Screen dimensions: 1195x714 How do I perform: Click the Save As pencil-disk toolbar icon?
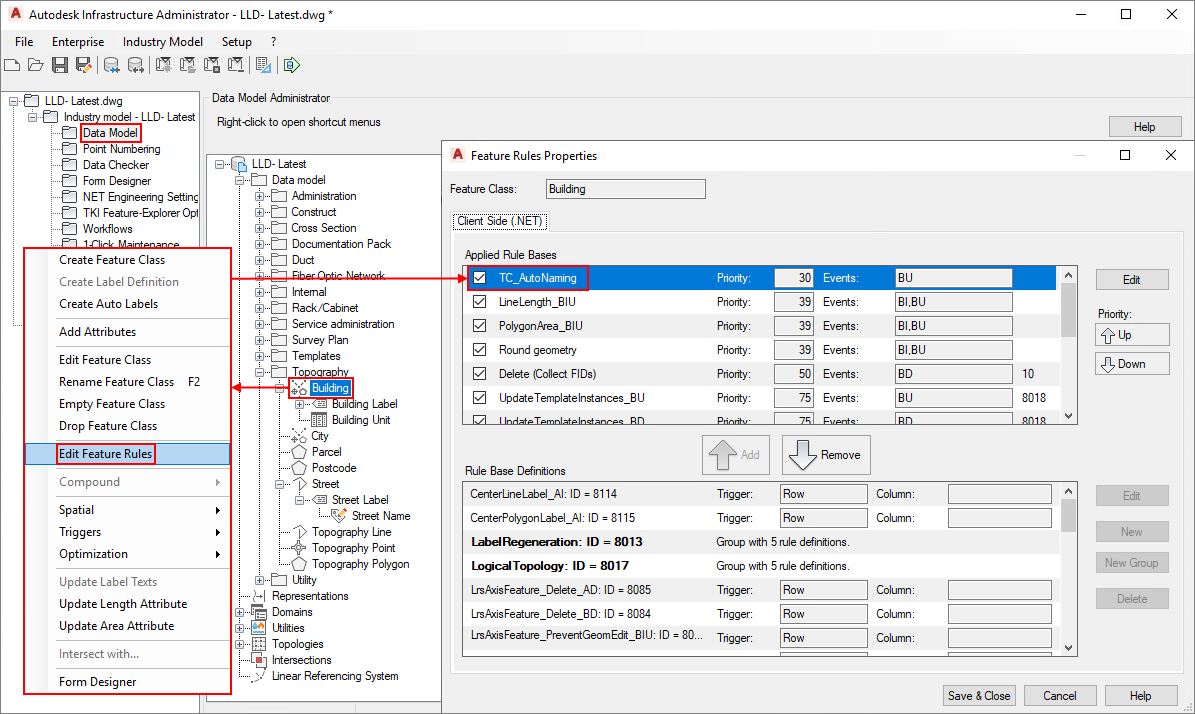83,66
